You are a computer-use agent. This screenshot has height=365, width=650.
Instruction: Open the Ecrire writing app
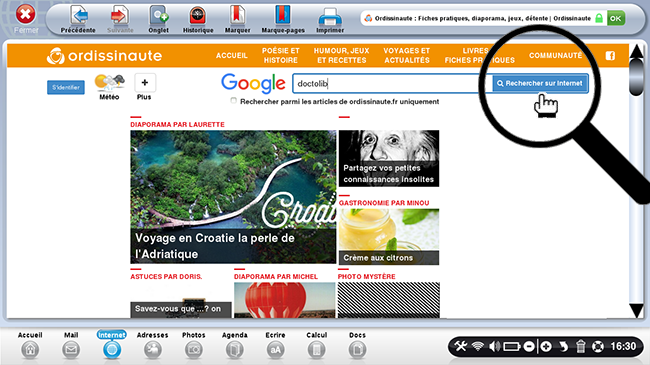point(275,346)
